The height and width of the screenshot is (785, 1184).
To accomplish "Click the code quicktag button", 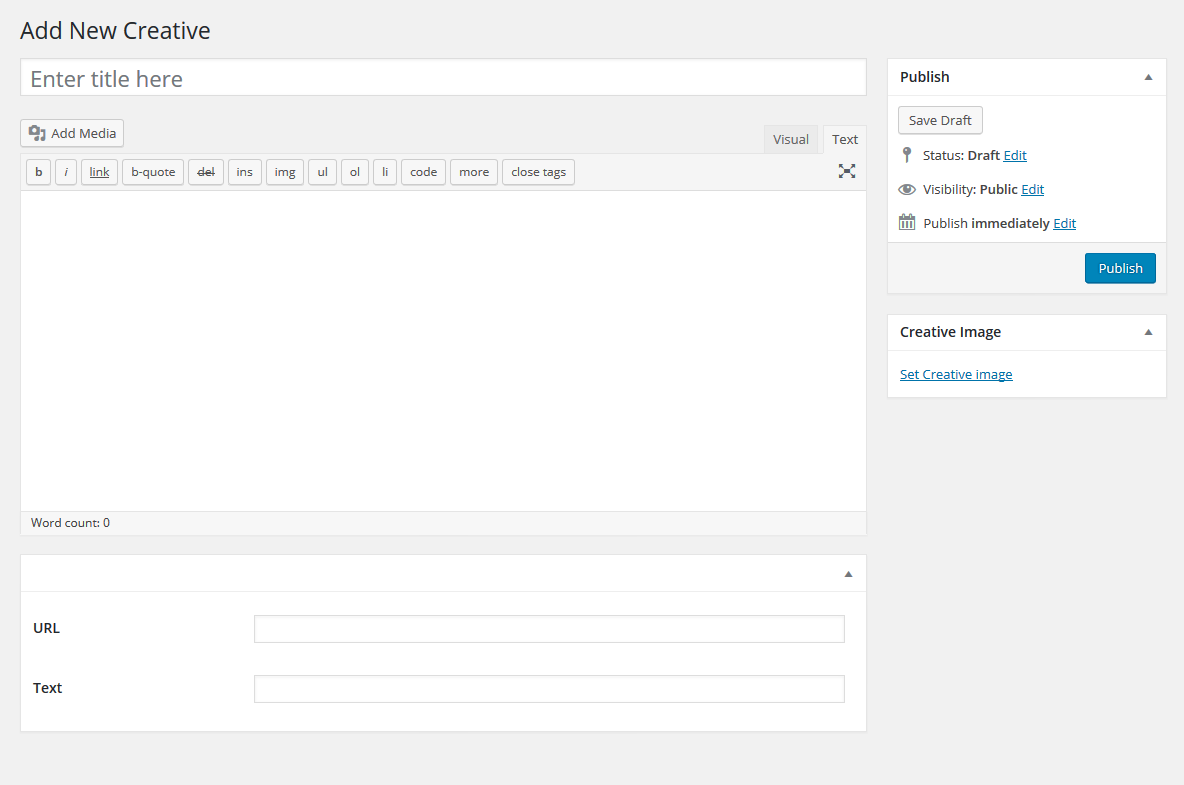I will [423, 172].
